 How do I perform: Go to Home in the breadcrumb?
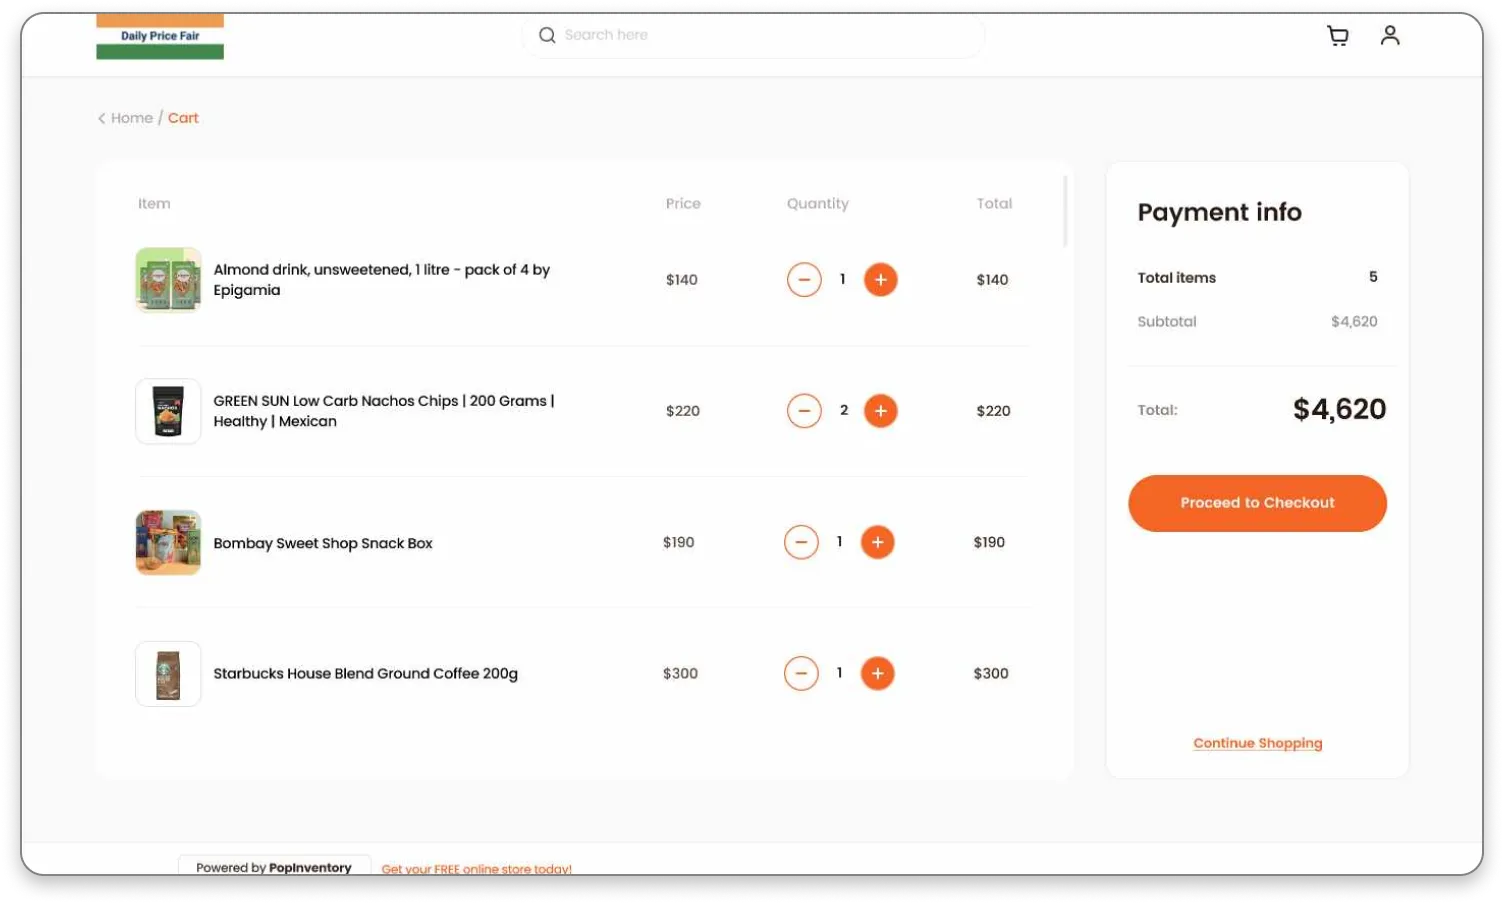pyautogui.click(x=132, y=118)
